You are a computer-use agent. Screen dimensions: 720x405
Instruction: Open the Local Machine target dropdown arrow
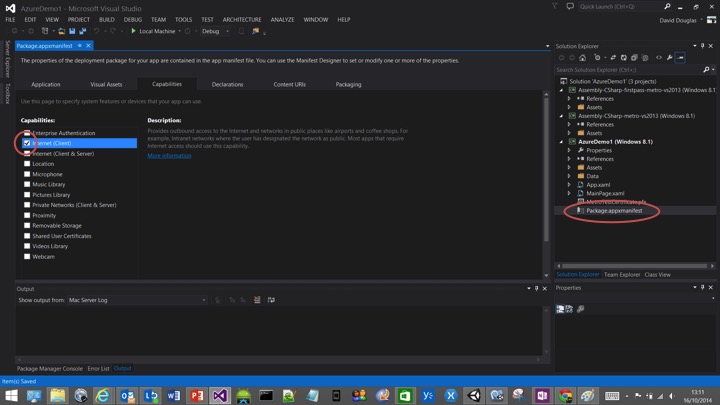[x=180, y=31]
